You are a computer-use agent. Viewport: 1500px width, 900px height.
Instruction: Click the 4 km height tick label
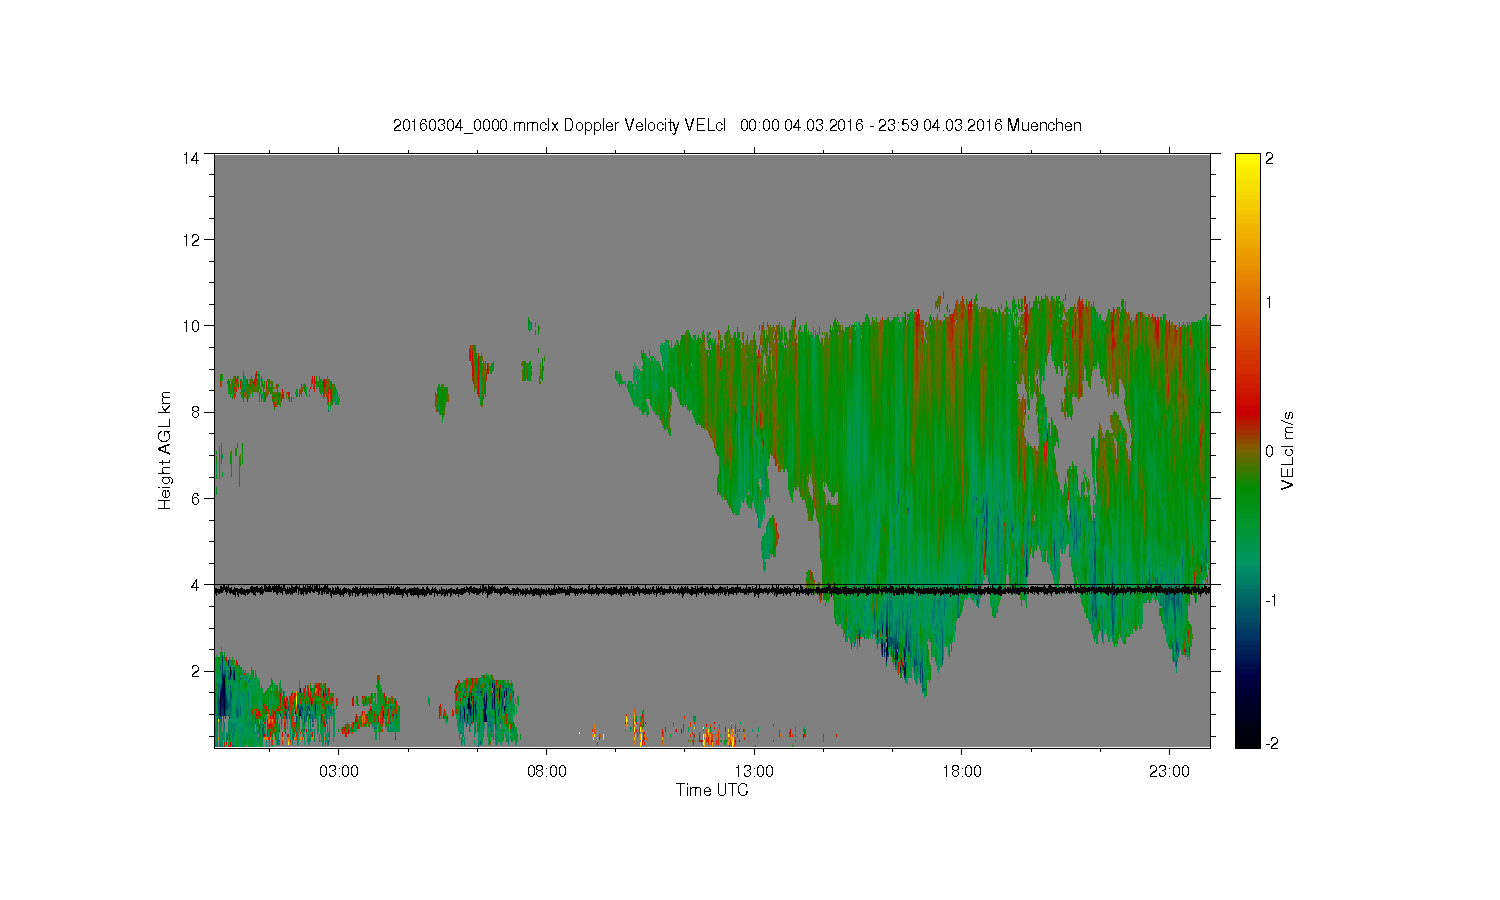click(x=195, y=584)
